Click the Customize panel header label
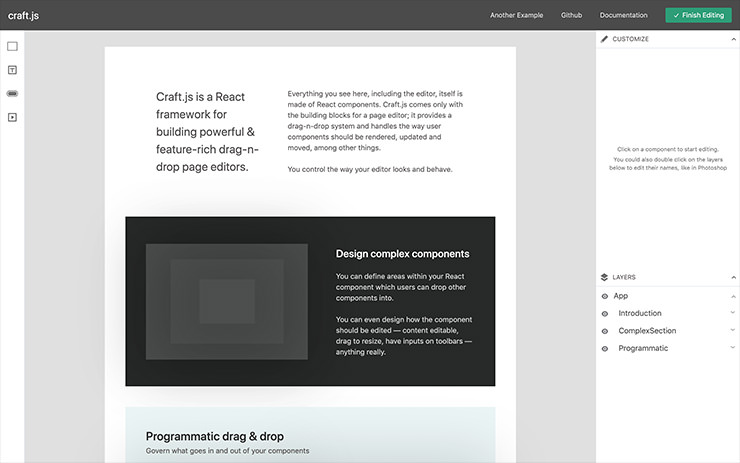 [x=631, y=39]
